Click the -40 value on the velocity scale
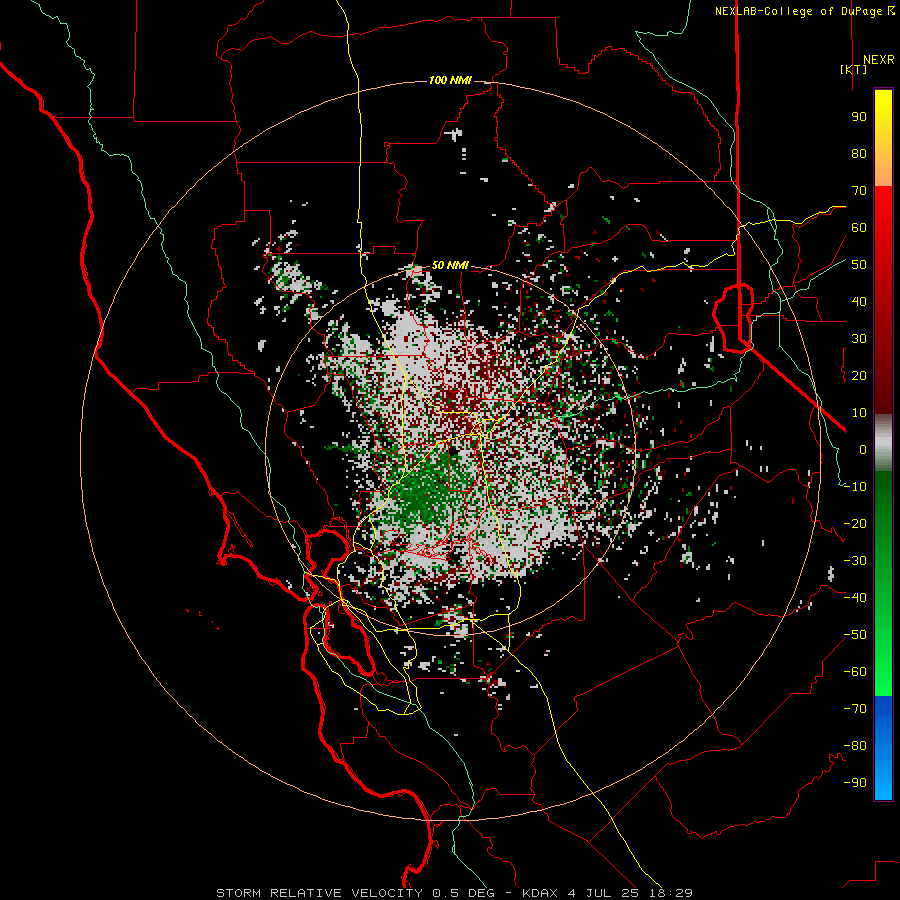The image size is (900, 900). tap(855, 598)
